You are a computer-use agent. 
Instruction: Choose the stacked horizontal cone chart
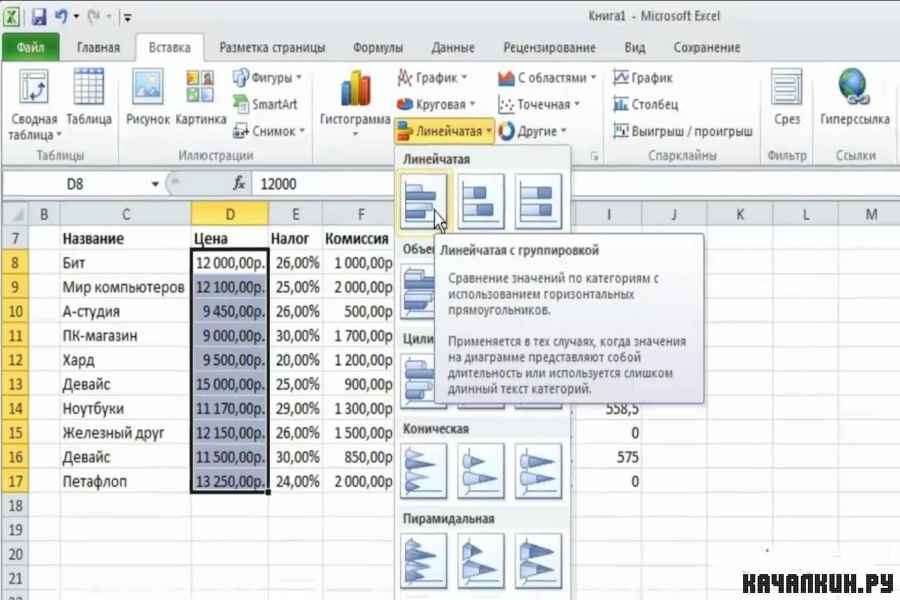480,470
